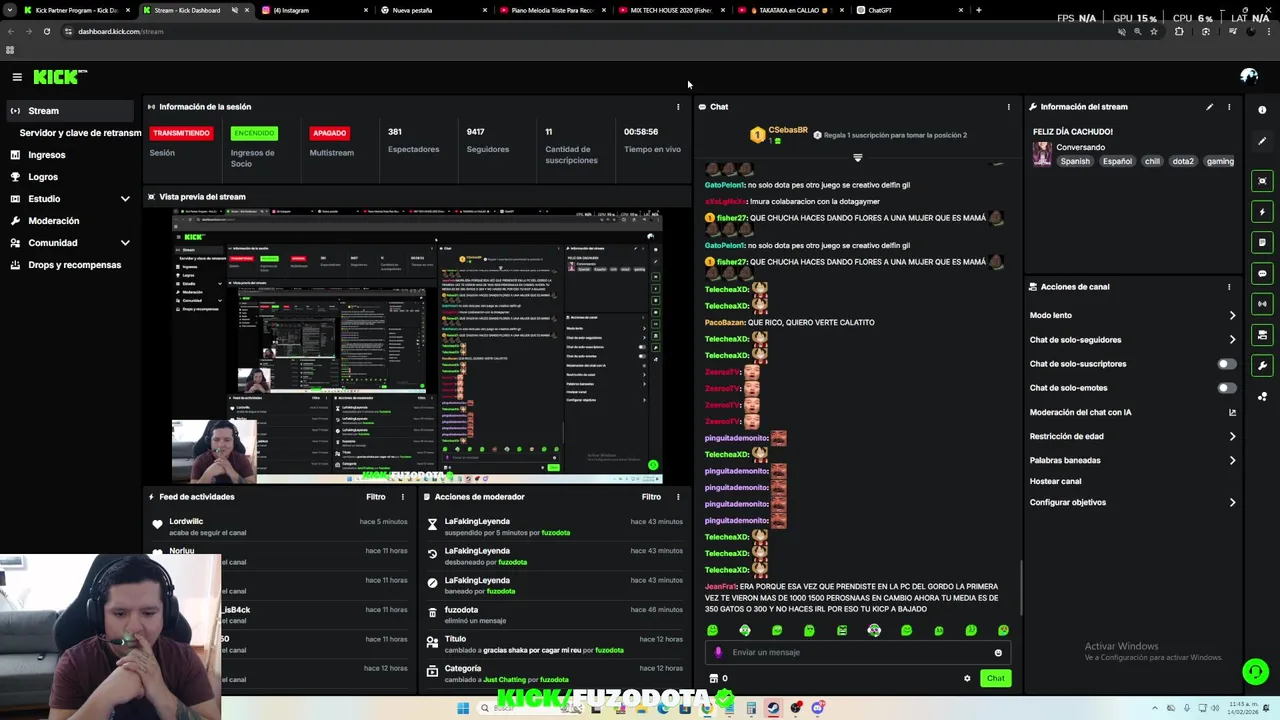The width and height of the screenshot is (1280, 720).
Task: Open the profile avatar at top right
Action: 1248,76
